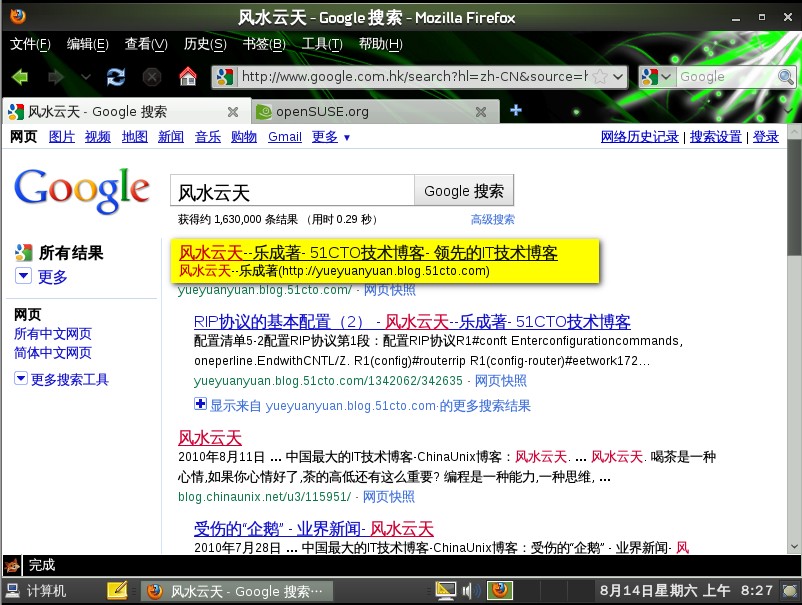
Task: Open the 风水云天 ChinaUnix result title
Action: click(210, 438)
